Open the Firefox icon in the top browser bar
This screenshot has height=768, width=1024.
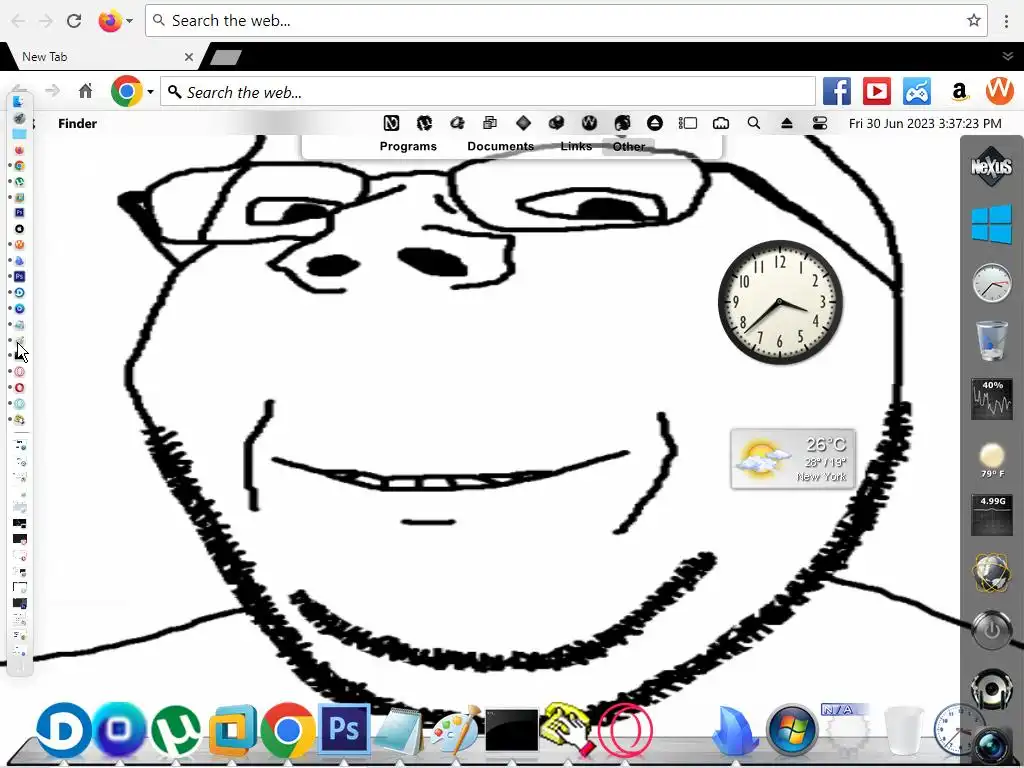tap(110, 21)
